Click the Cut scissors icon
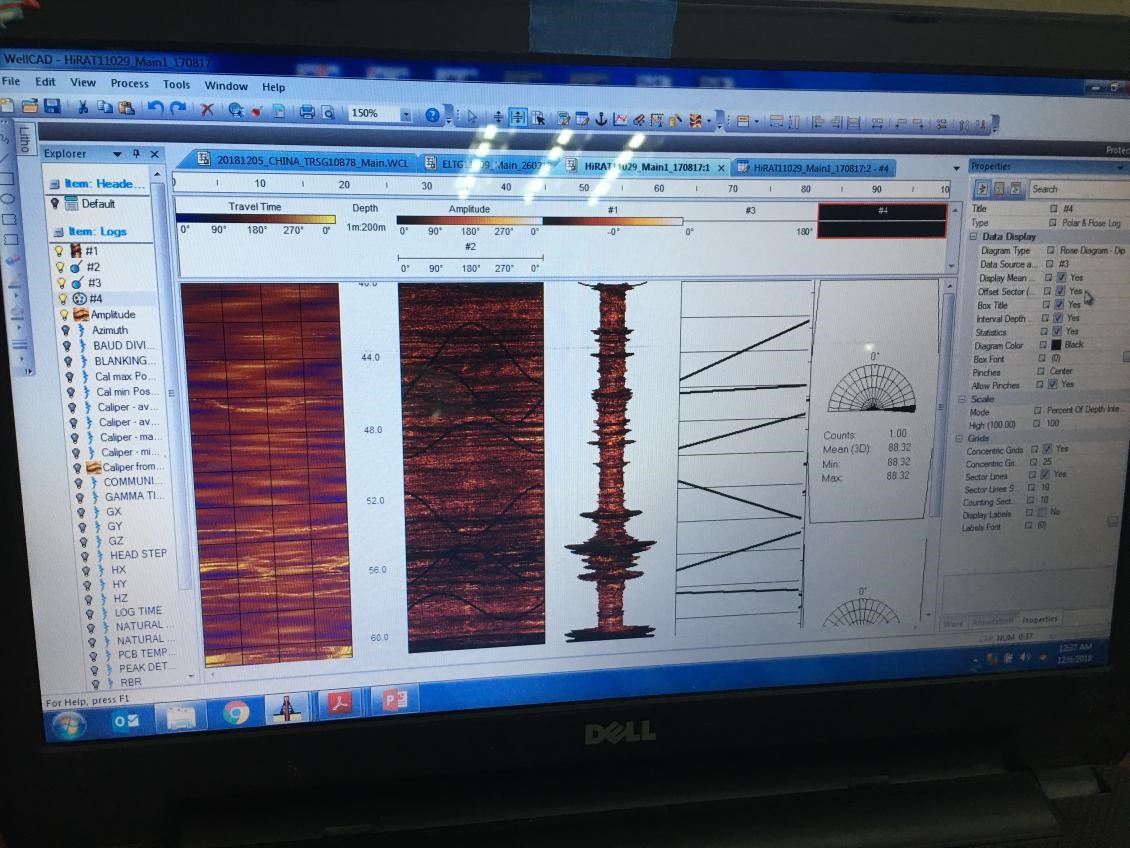 [x=83, y=109]
